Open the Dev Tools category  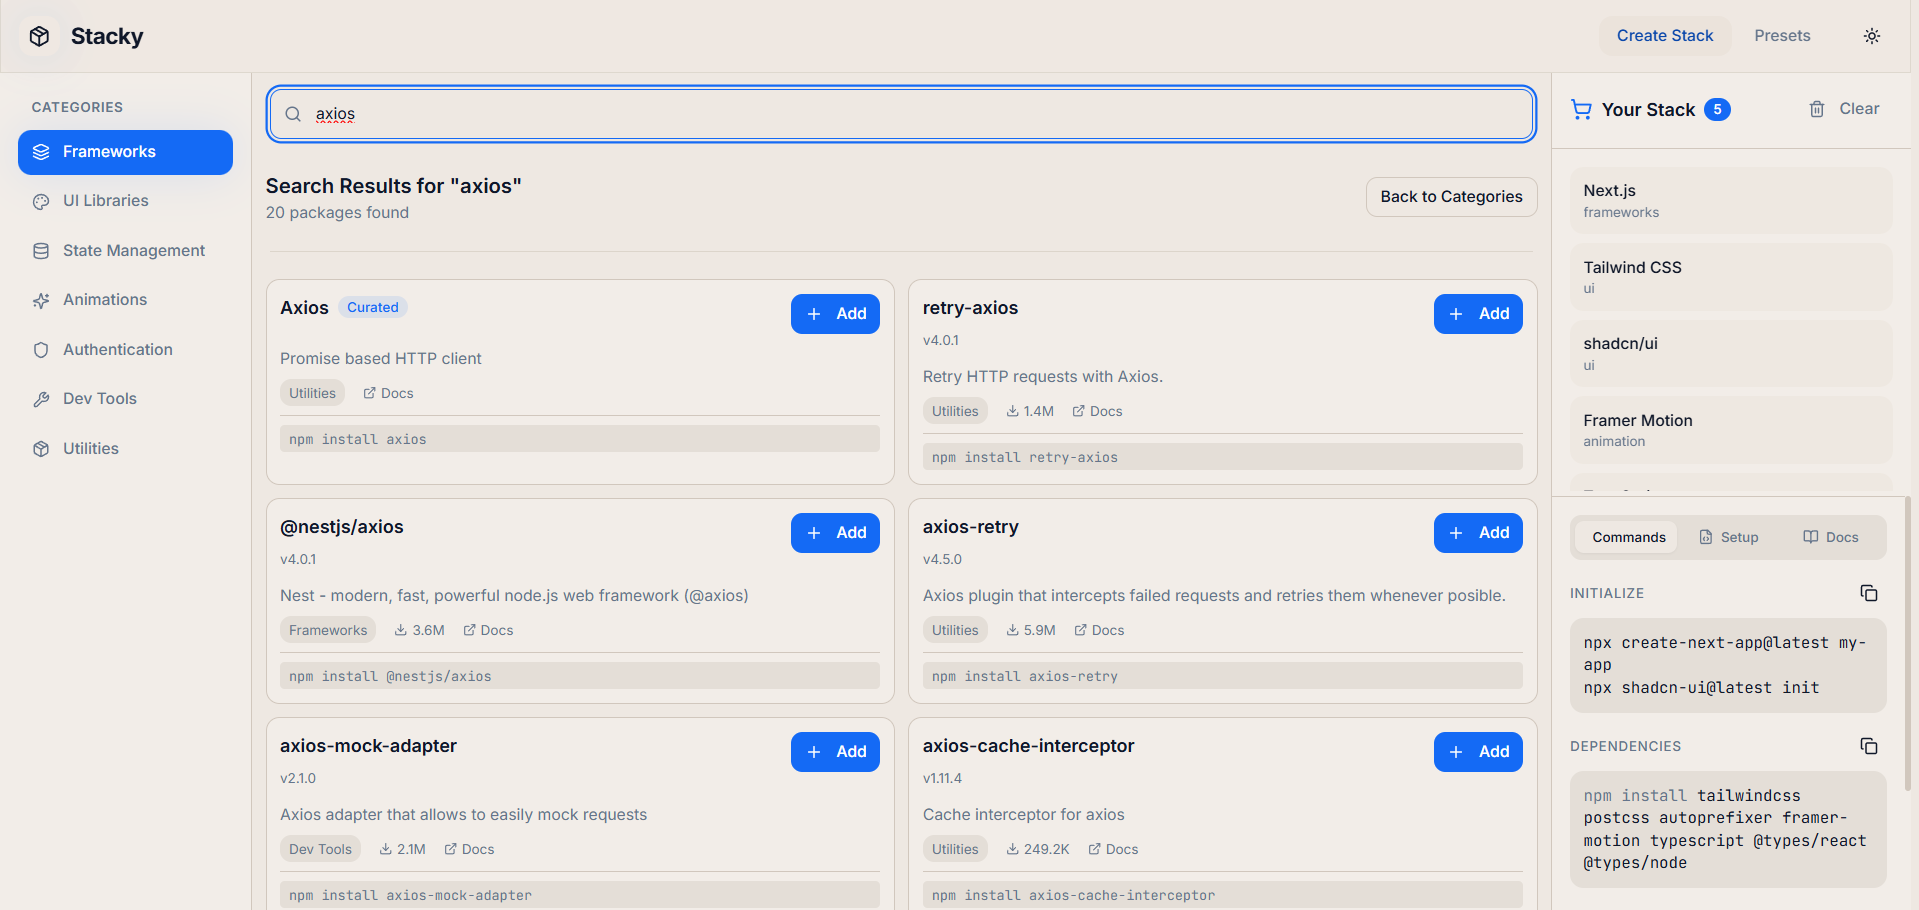[x=125, y=399]
